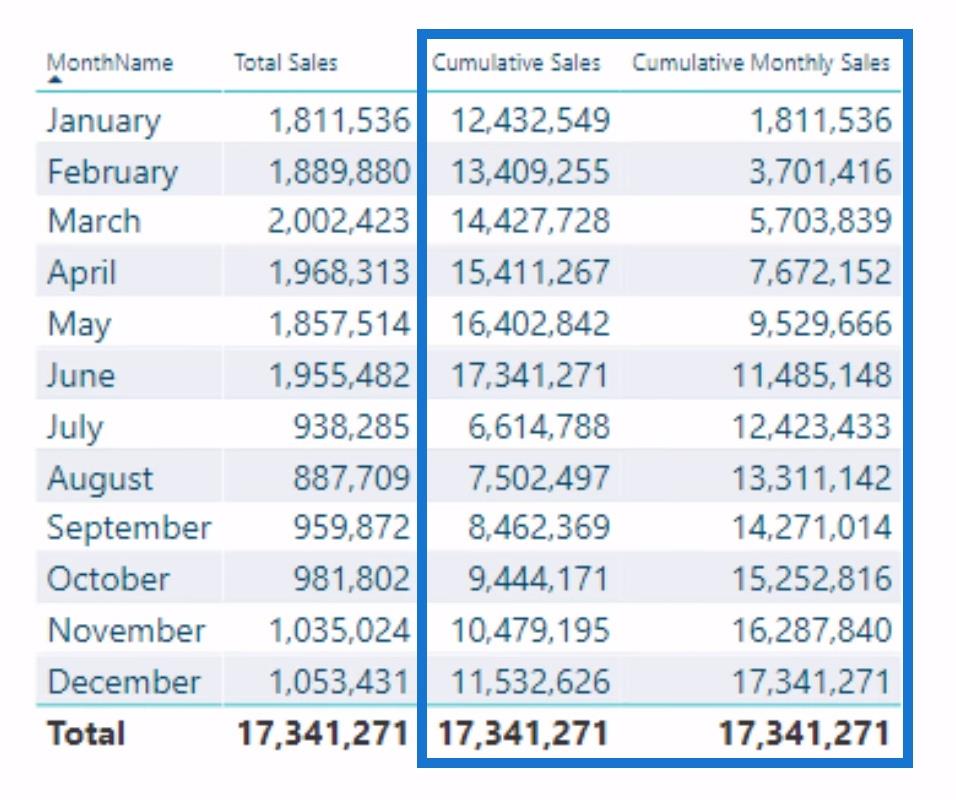The image size is (956, 800).
Task: Click the September Cumulative Monthly value 14,271,014
Action: pyautogui.click(x=812, y=527)
